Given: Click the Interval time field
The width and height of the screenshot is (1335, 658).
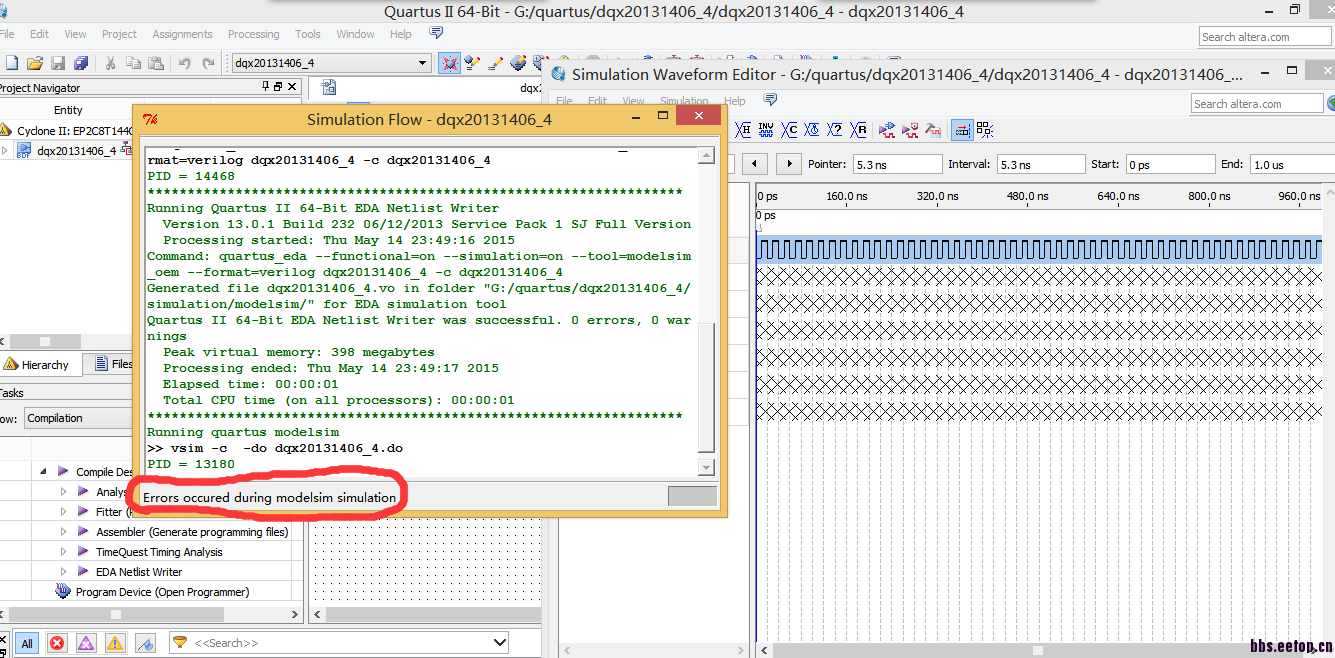Looking at the screenshot, I should coord(1041,164).
